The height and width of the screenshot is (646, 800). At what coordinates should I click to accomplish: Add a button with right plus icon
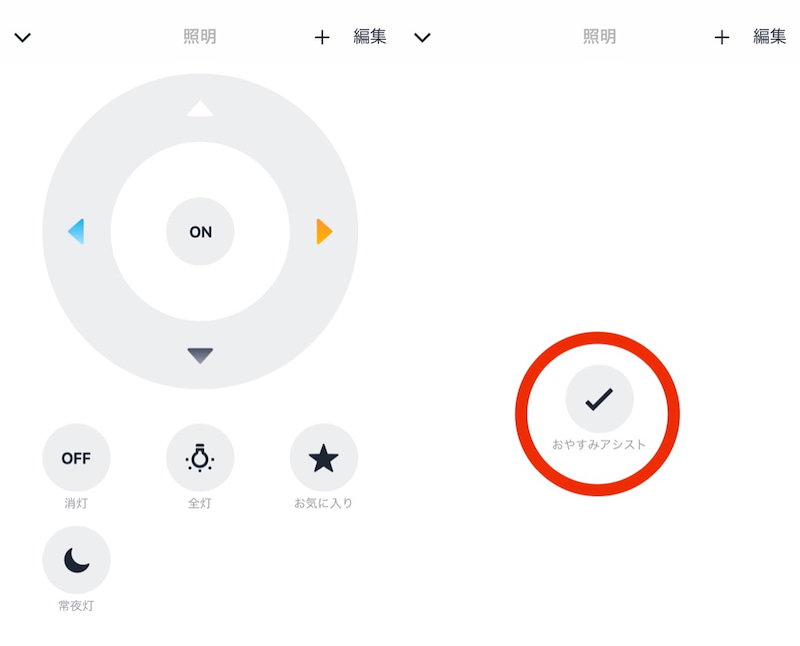[x=721, y=37]
